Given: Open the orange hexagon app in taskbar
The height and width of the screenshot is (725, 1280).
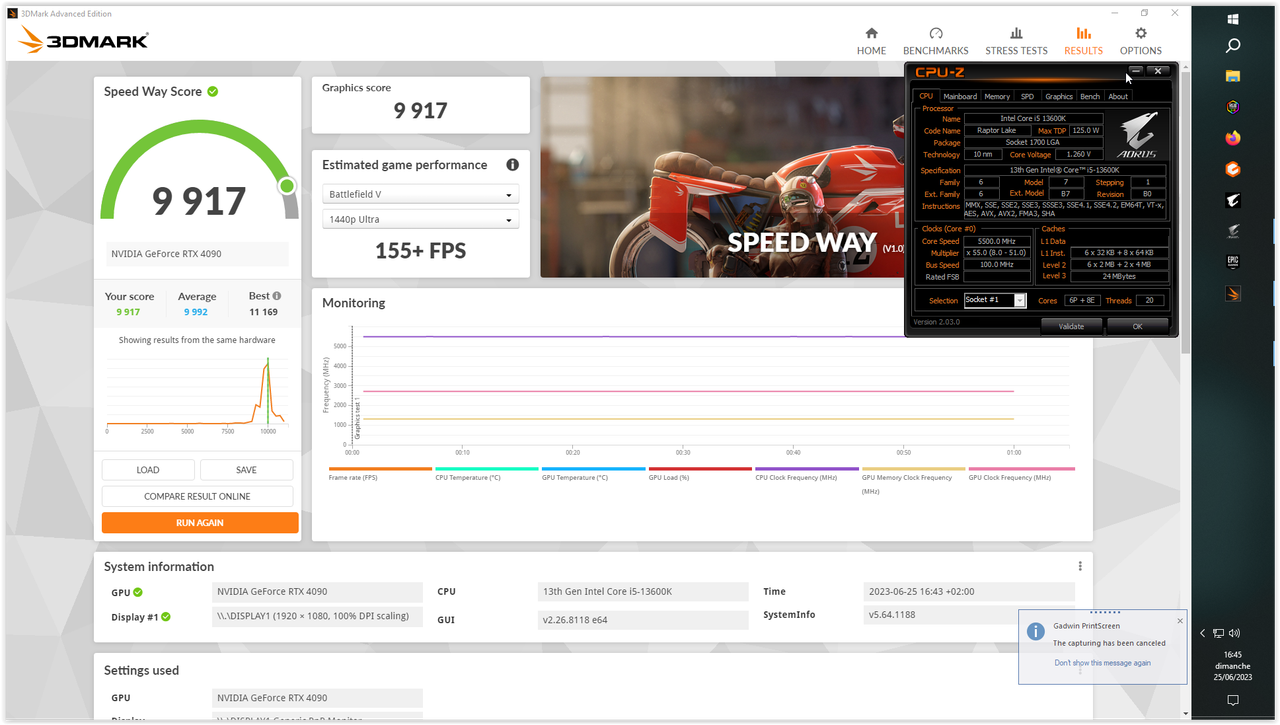Looking at the screenshot, I should coord(1233,169).
